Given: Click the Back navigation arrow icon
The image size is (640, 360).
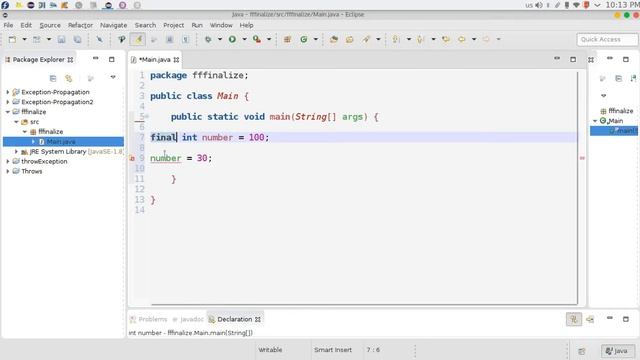Looking at the screenshot, I should [462, 39].
